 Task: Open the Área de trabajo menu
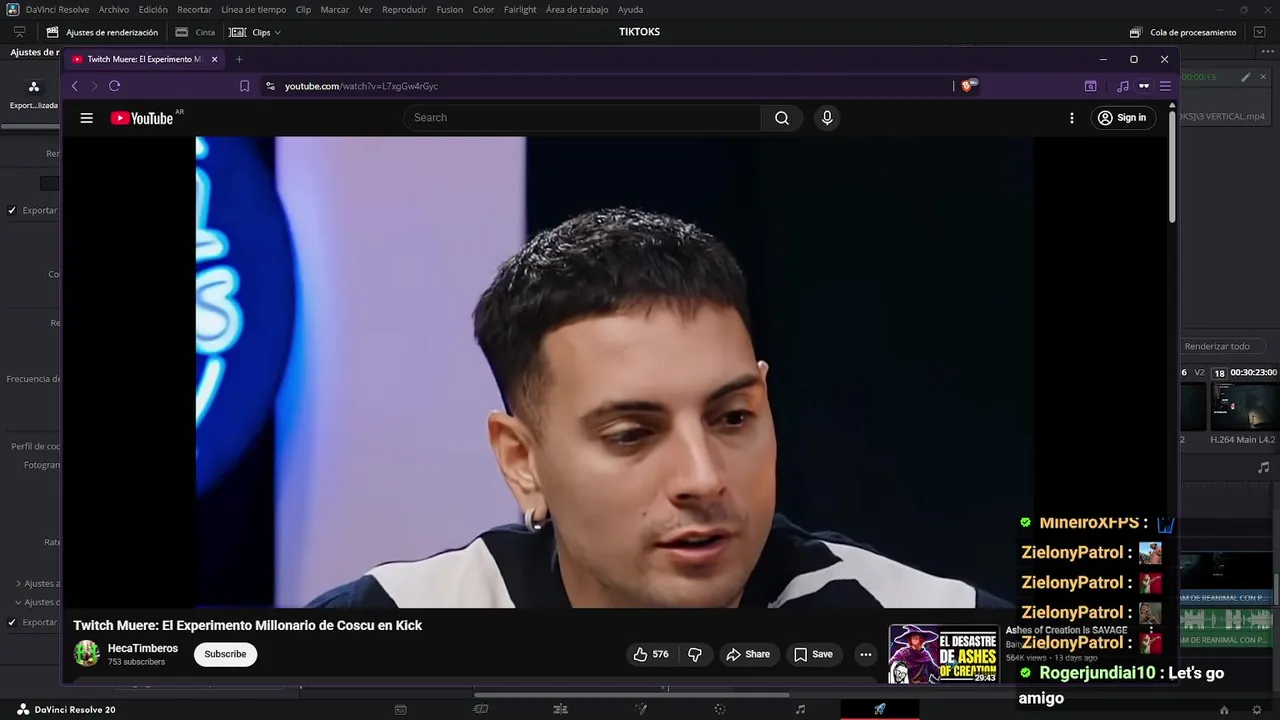click(x=577, y=9)
